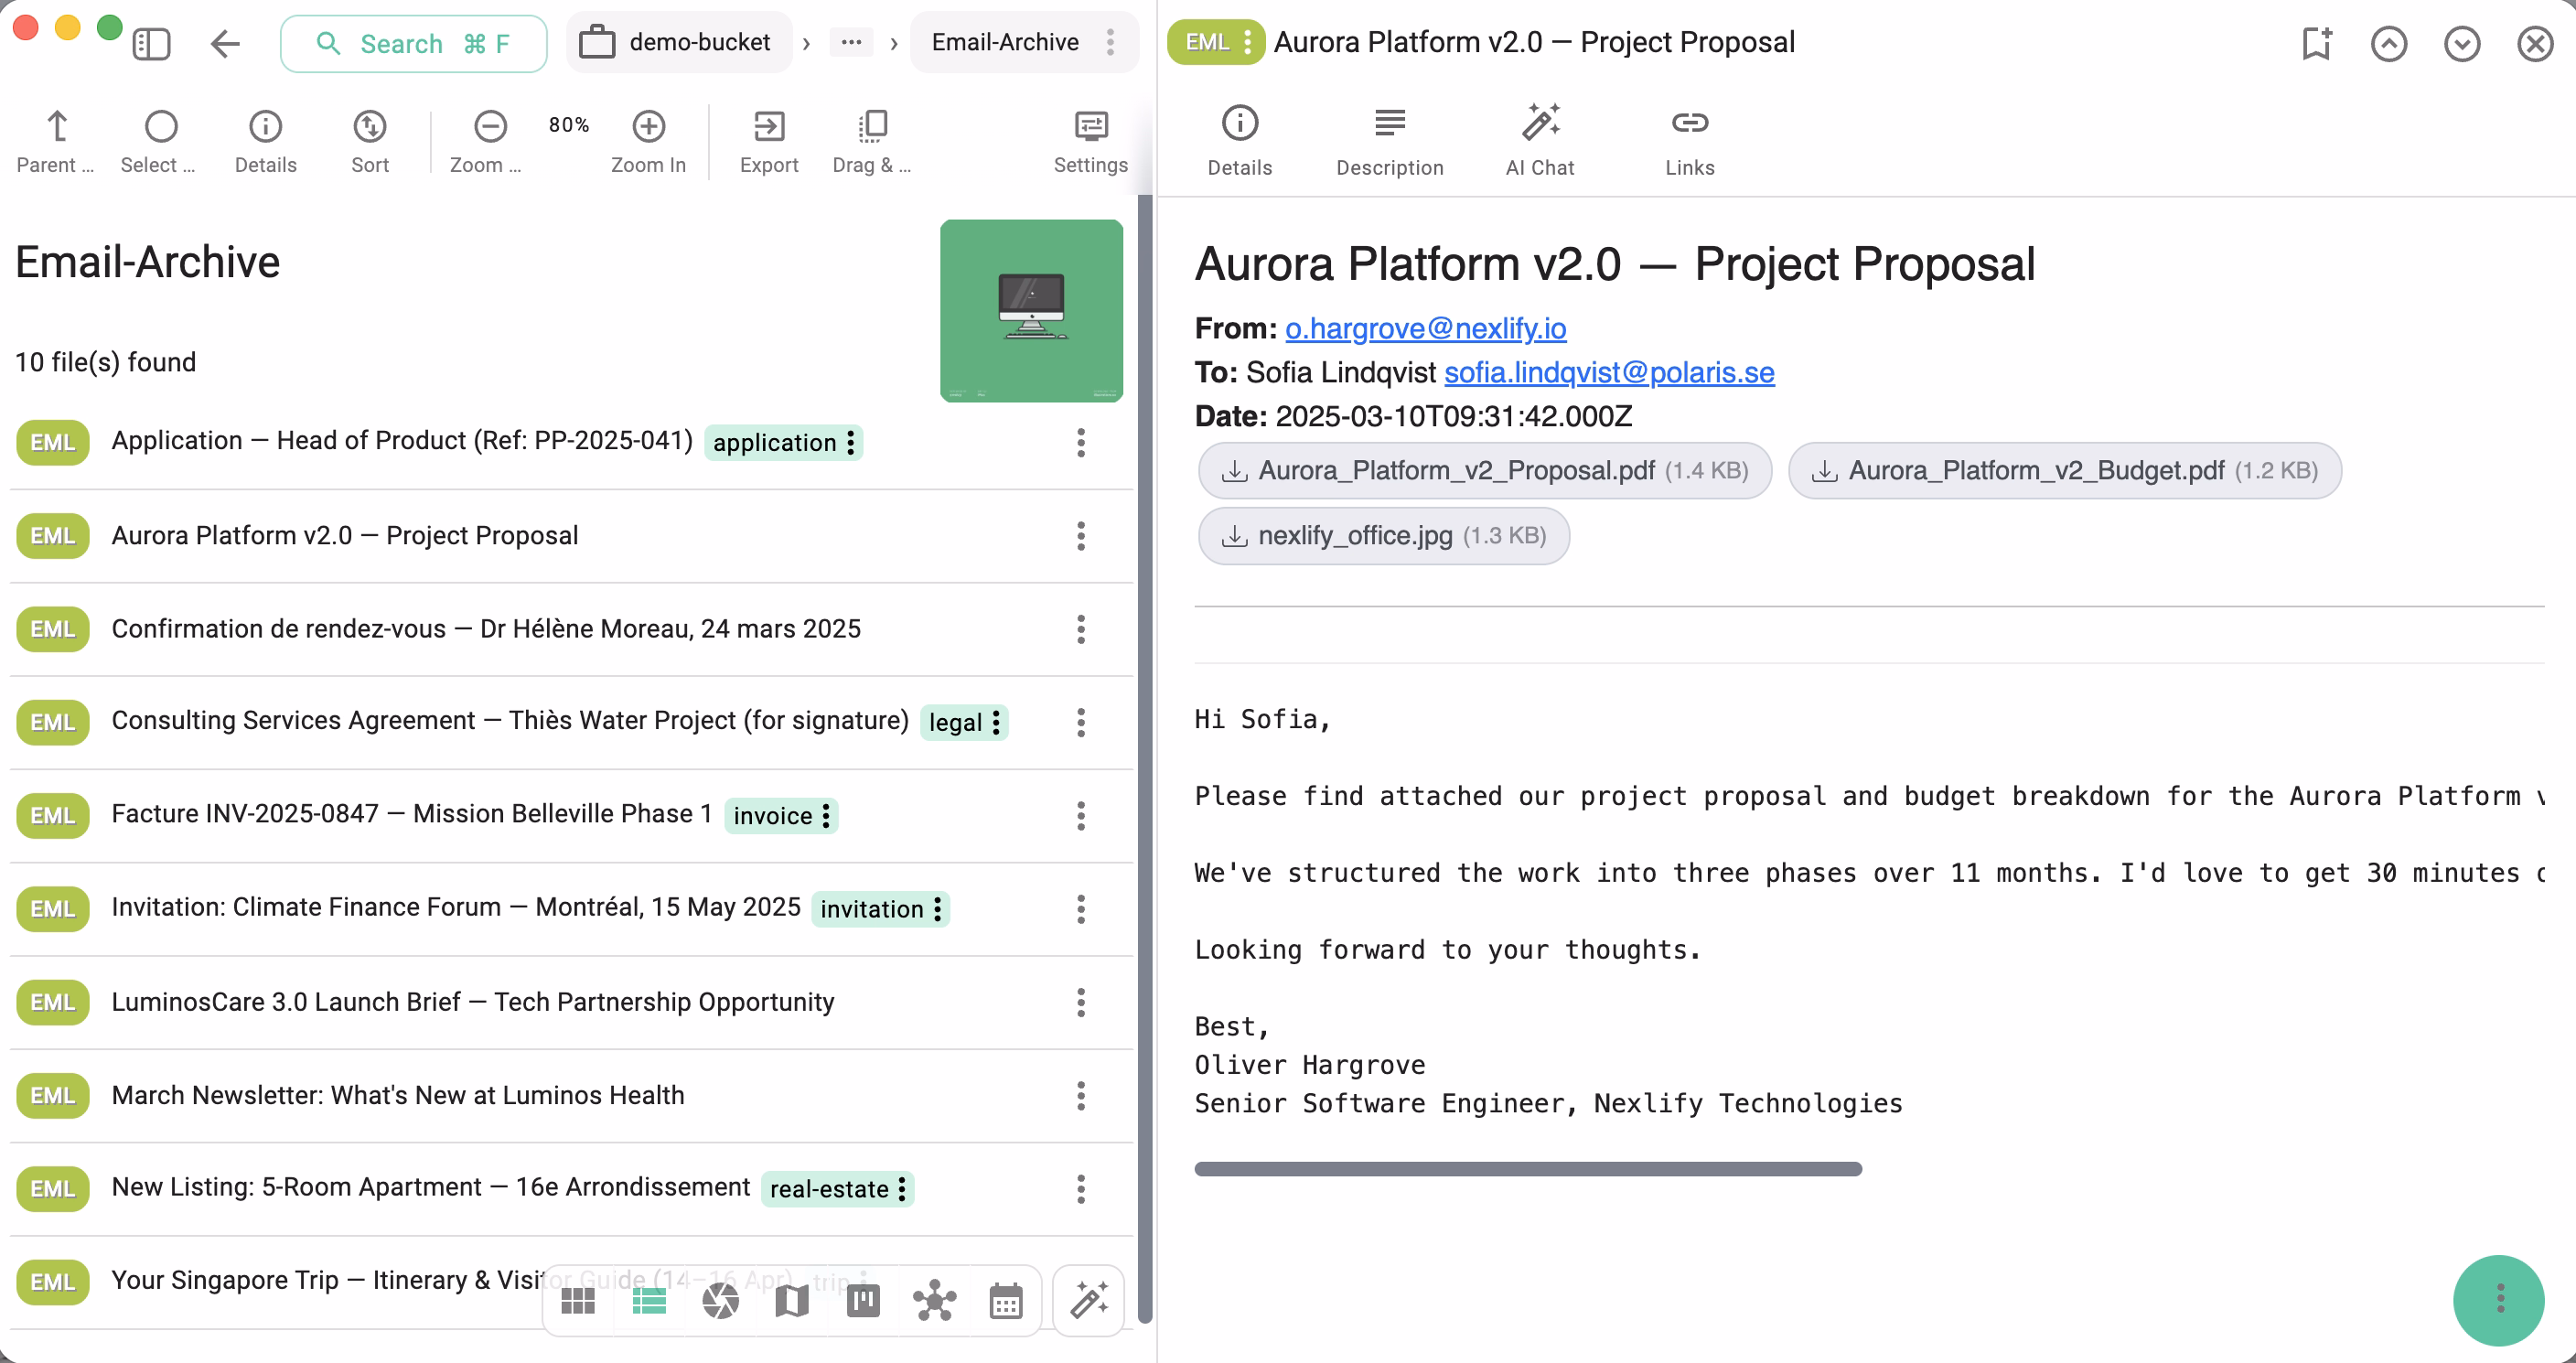Open AI Chat for the email
Viewport: 2576px width, 1363px height.
click(x=1539, y=139)
